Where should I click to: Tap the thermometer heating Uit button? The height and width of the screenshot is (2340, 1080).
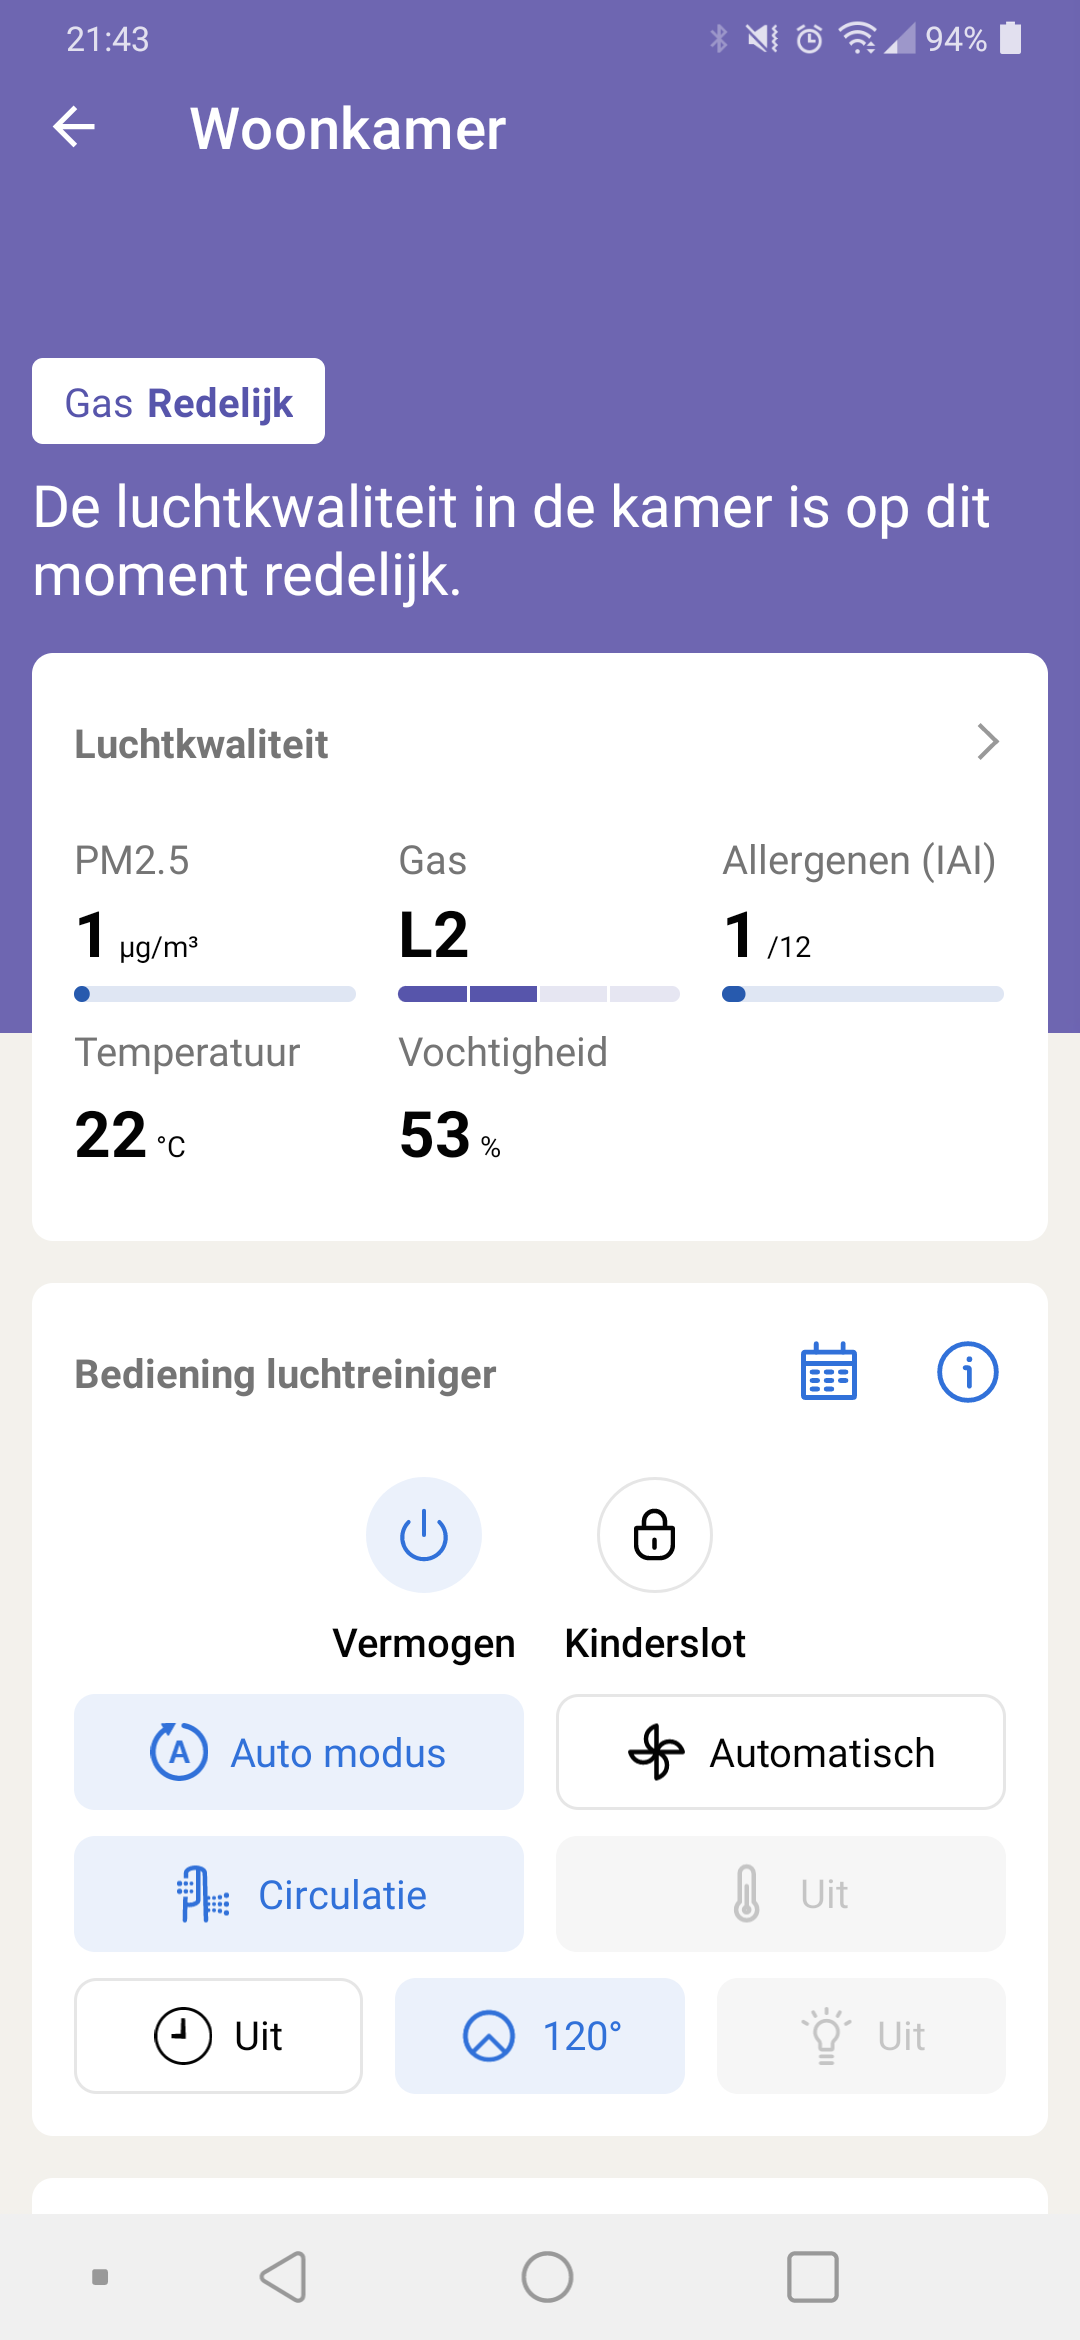[781, 1894]
